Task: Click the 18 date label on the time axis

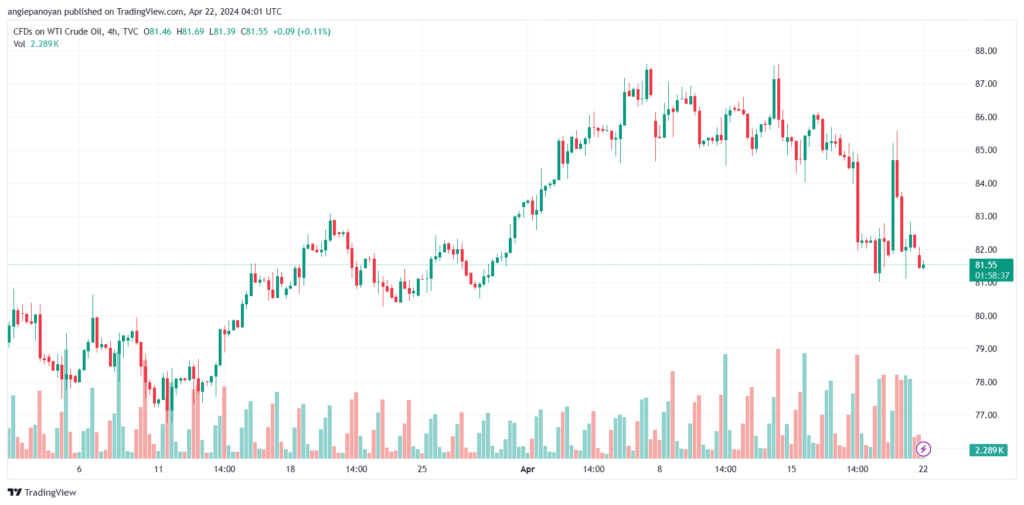Action: click(290, 469)
